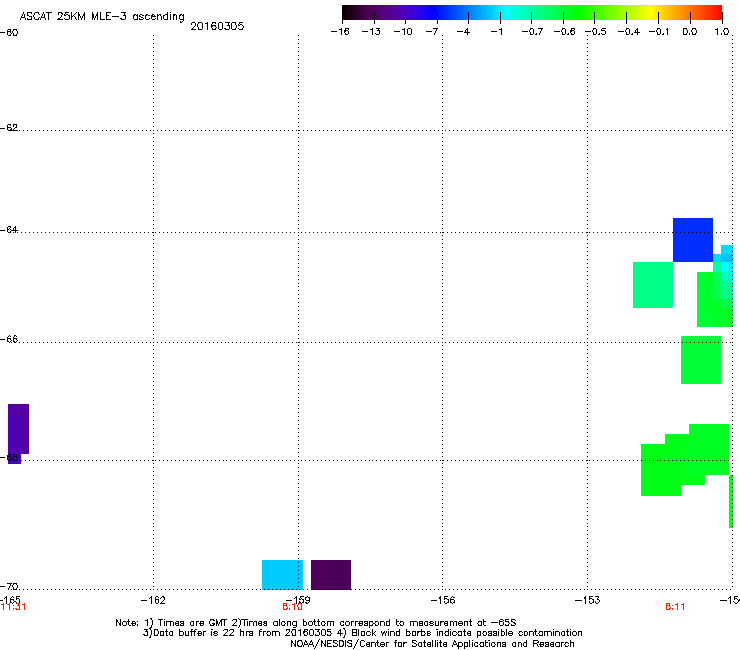Click the "-13" color scale label

(371, 32)
